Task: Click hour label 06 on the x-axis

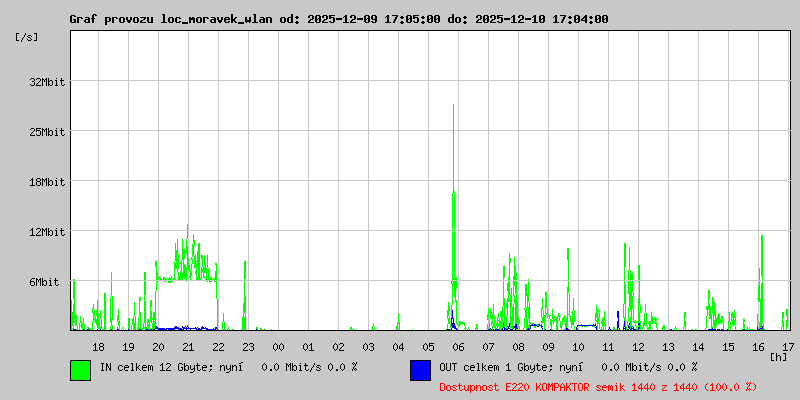Action: click(458, 347)
